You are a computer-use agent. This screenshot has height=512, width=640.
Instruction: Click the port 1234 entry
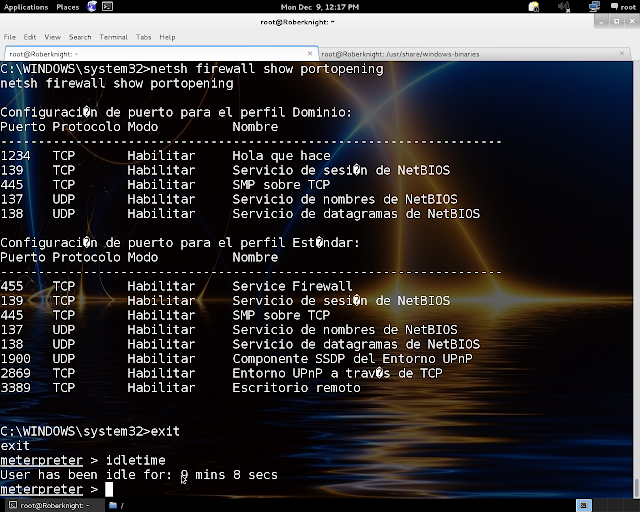click(15, 156)
